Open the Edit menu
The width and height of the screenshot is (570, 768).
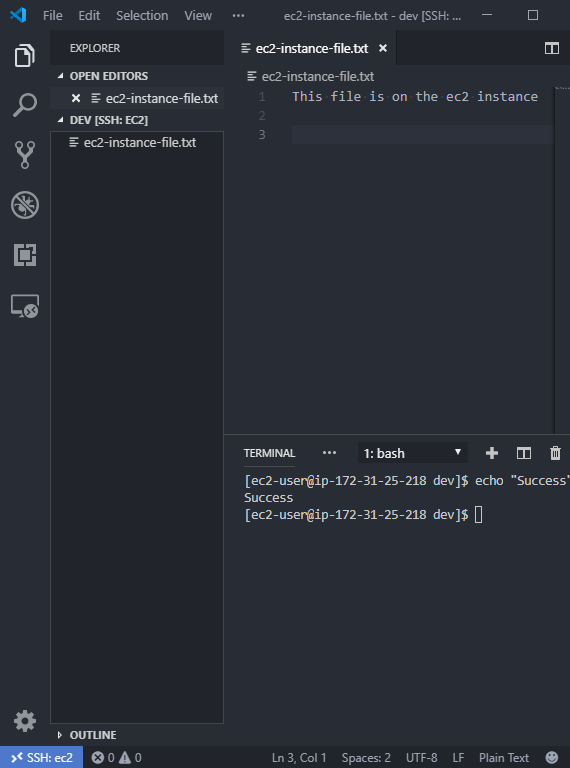[x=89, y=16]
